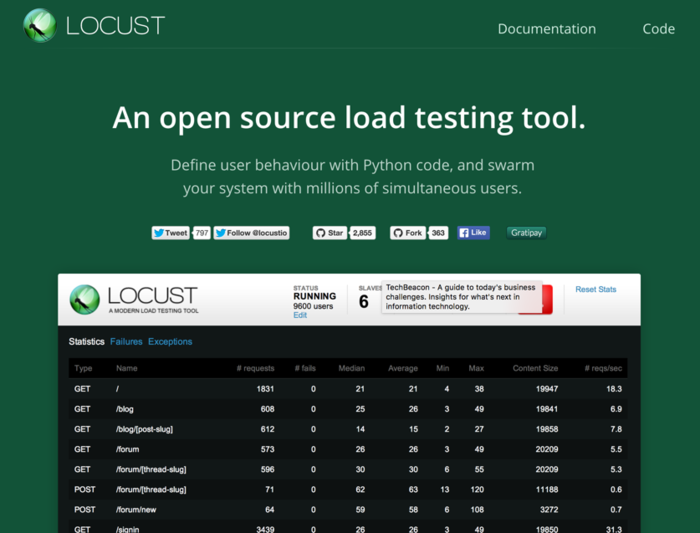Click requests value 1831
700x533 pixels.
pos(265,389)
